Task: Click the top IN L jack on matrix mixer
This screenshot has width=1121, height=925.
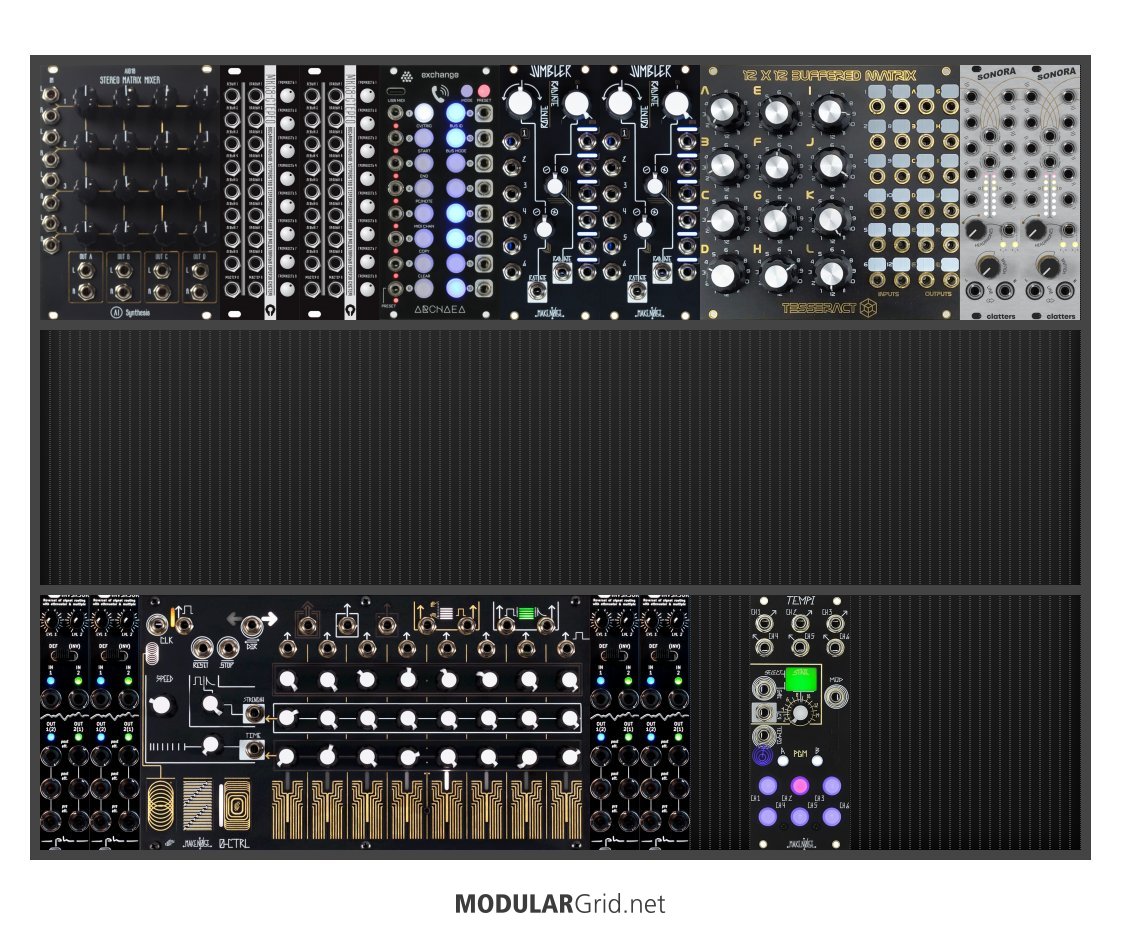Action: point(49,94)
